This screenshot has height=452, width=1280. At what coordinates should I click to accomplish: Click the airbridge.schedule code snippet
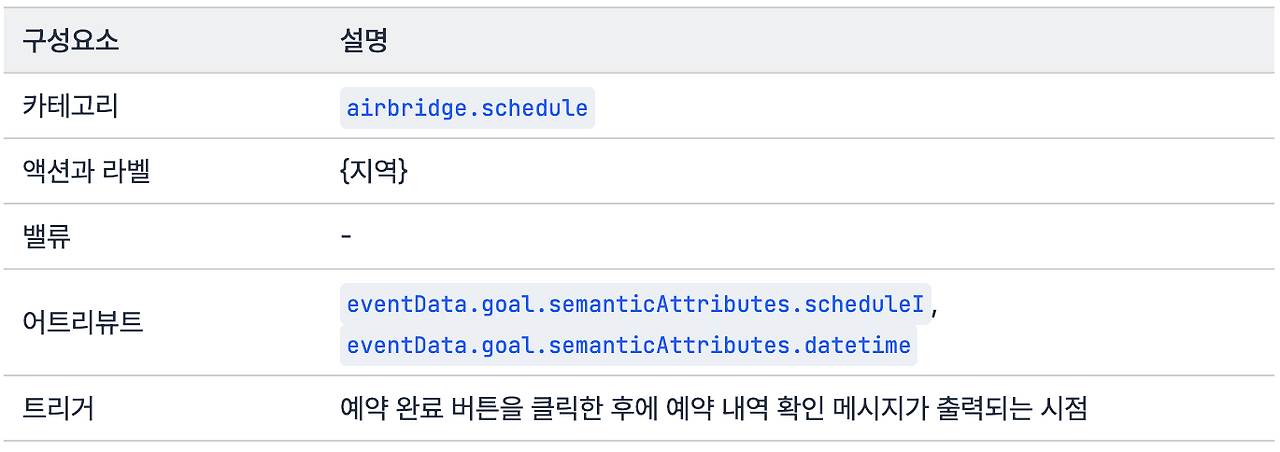click(467, 108)
